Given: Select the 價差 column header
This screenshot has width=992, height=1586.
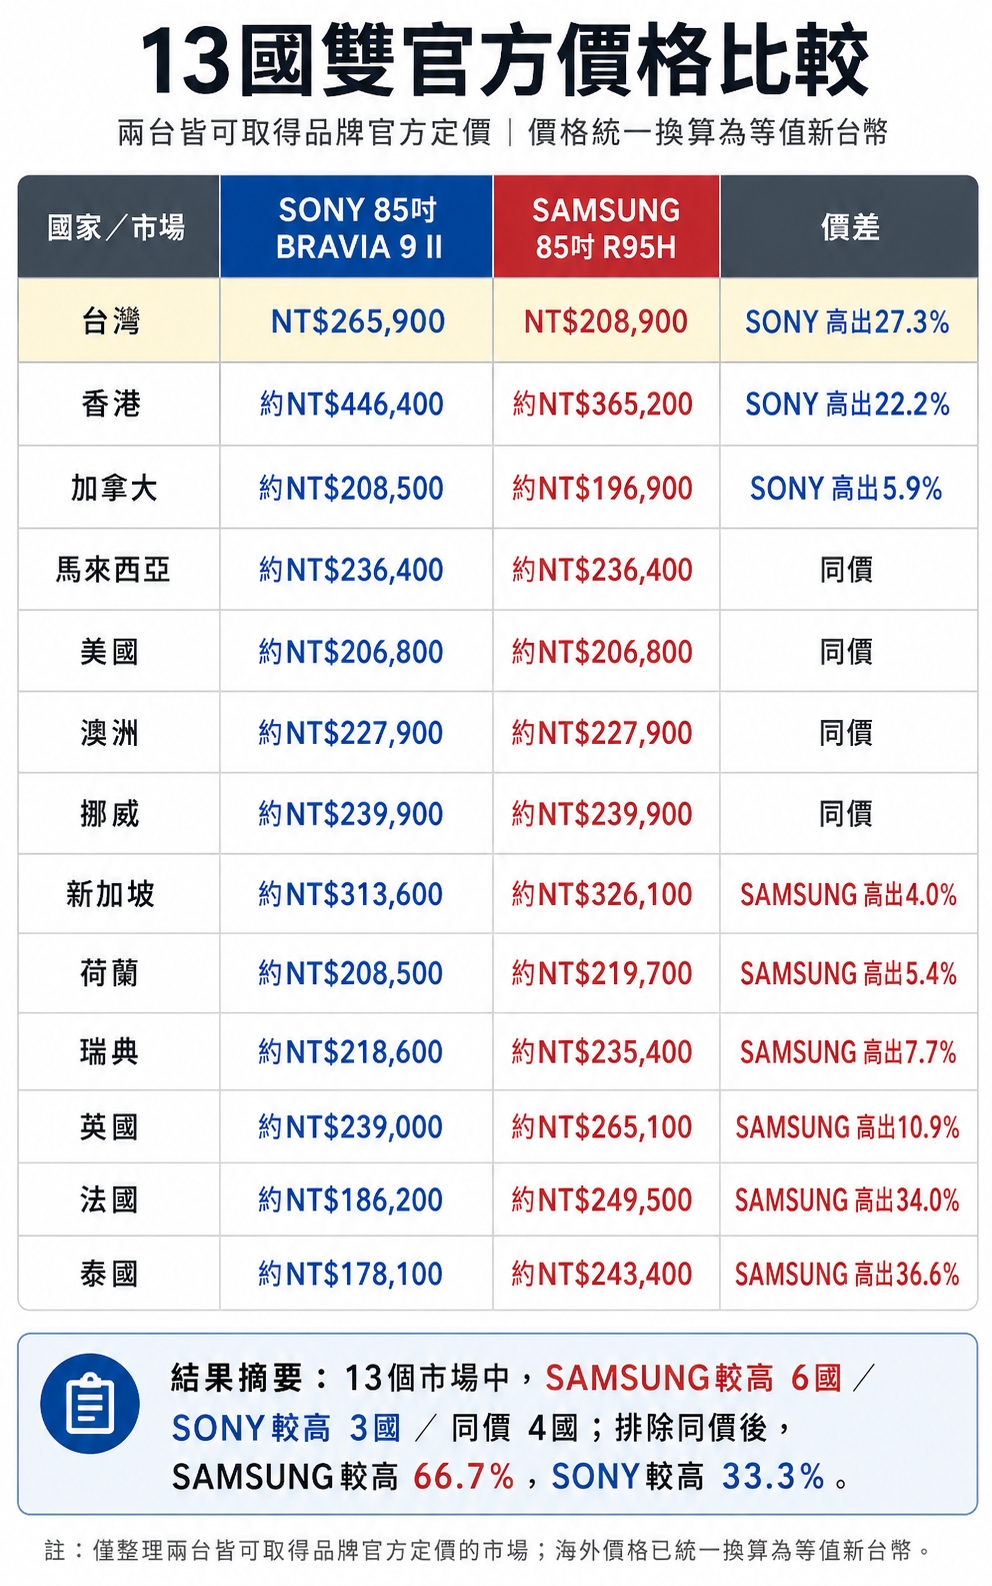Looking at the screenshot, I should (849, 227).
